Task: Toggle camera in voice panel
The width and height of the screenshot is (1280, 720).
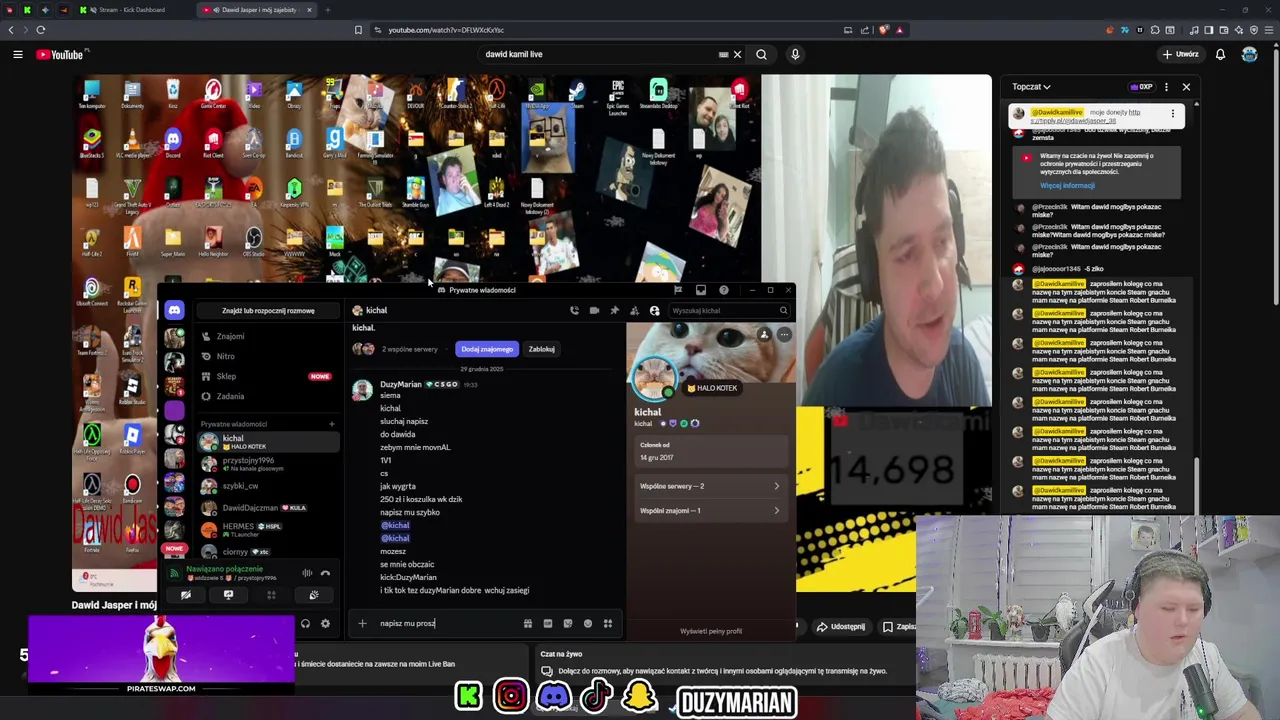Action: [x=186, y=595]
